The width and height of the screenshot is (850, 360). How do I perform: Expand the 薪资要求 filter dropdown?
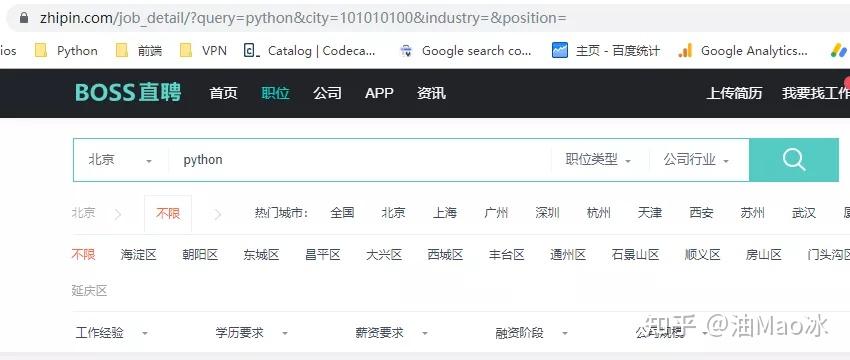392,332
